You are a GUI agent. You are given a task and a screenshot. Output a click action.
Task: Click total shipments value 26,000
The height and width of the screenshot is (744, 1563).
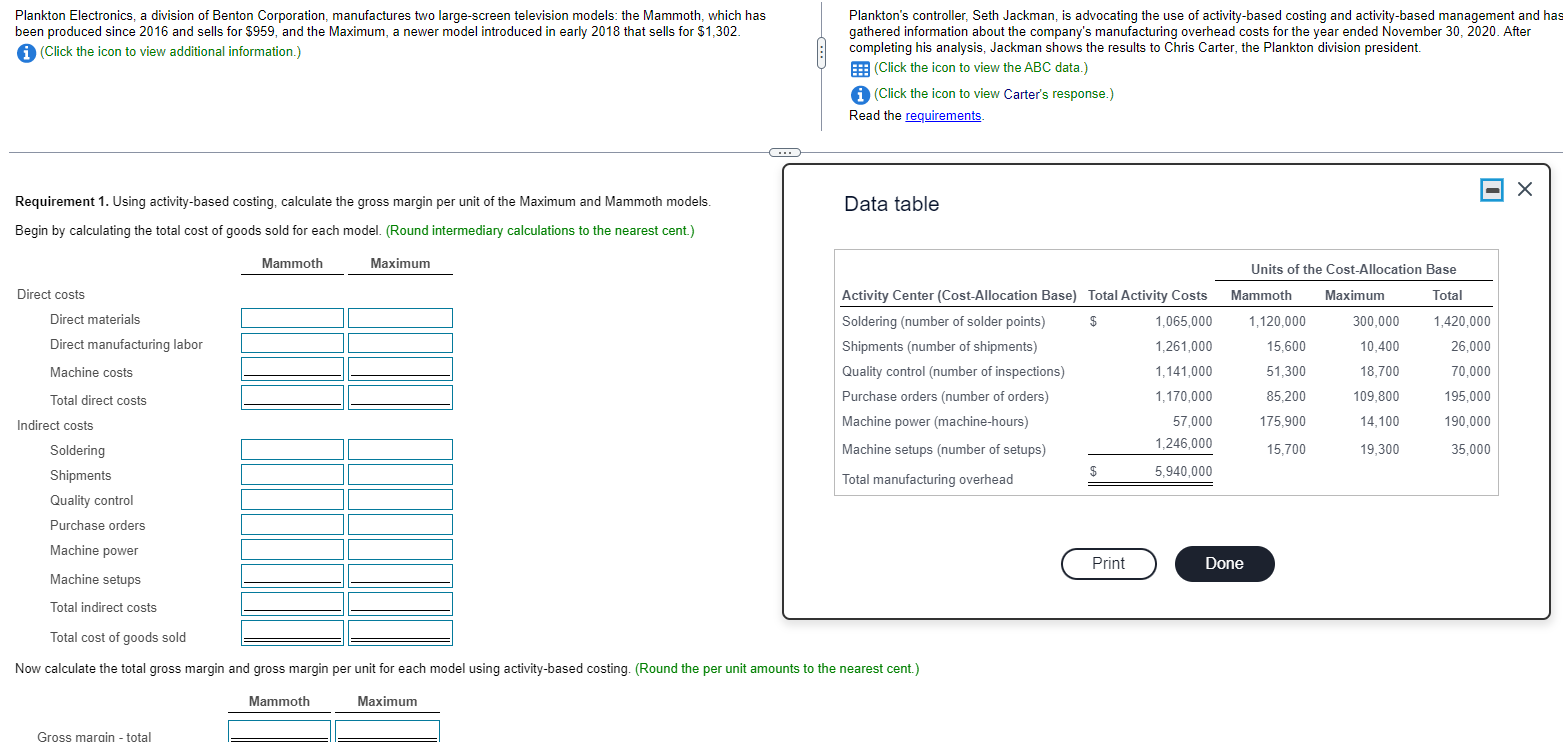click(1470, 347)
